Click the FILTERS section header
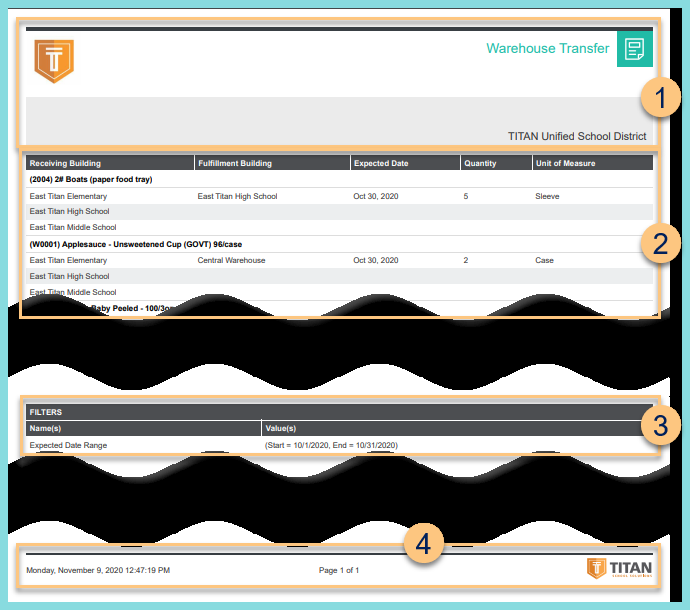 click(339, 412)
